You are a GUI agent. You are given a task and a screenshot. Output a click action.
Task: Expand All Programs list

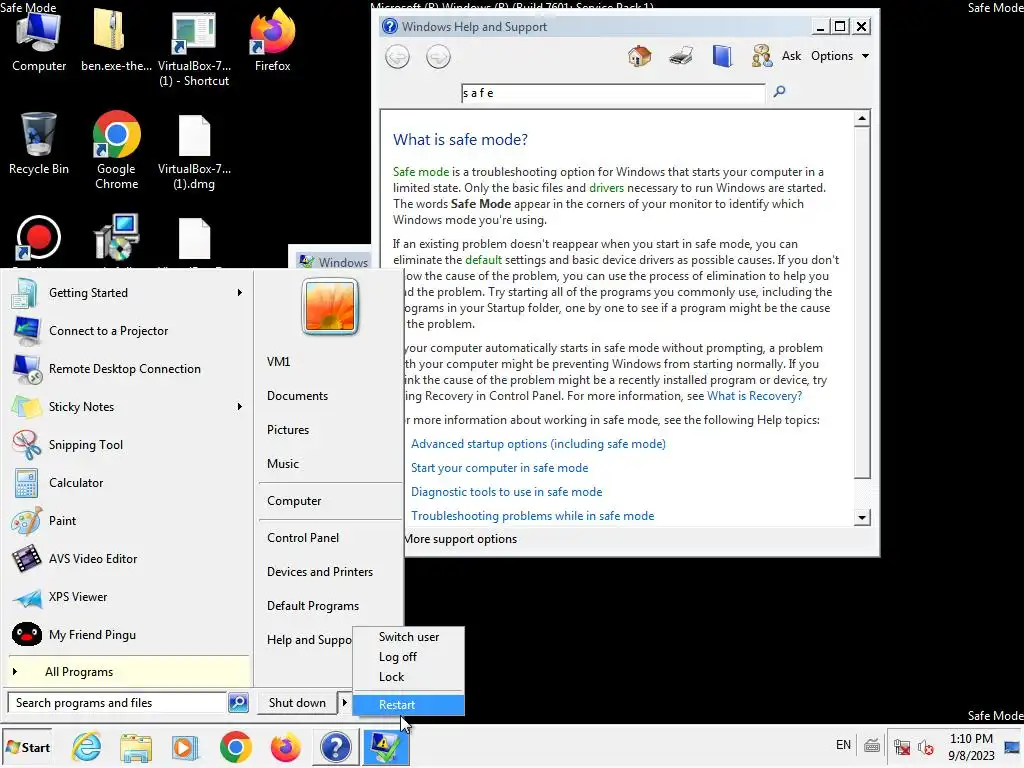tap(129, 672)
